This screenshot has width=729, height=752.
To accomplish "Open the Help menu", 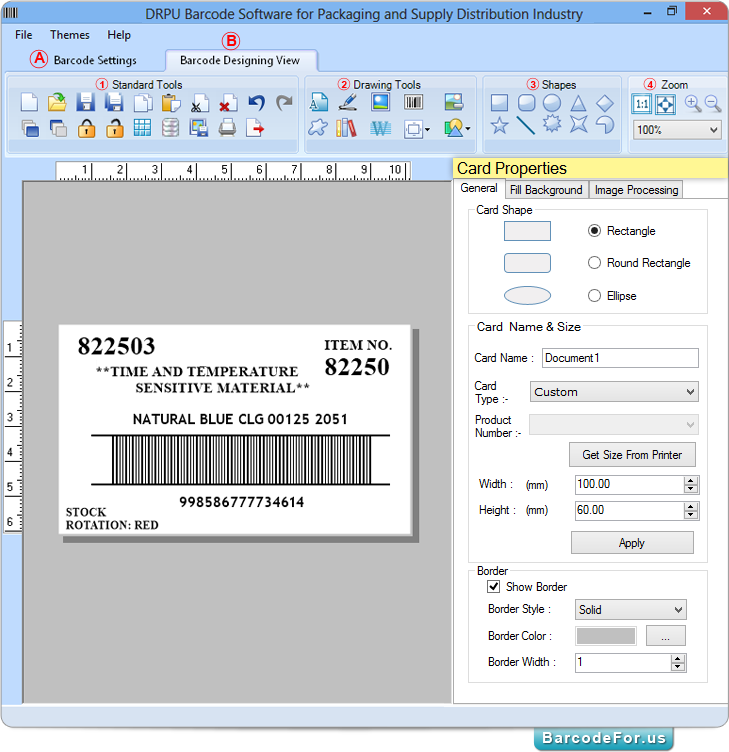I will tap(118, 35).
